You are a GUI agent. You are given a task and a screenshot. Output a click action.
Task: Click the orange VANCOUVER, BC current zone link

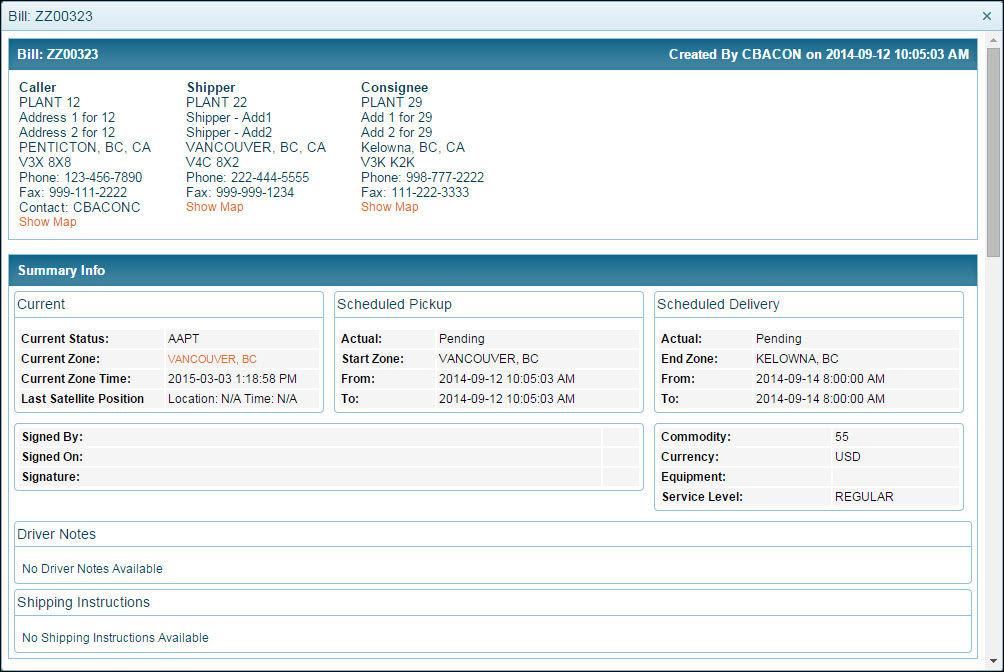point(212,359)
